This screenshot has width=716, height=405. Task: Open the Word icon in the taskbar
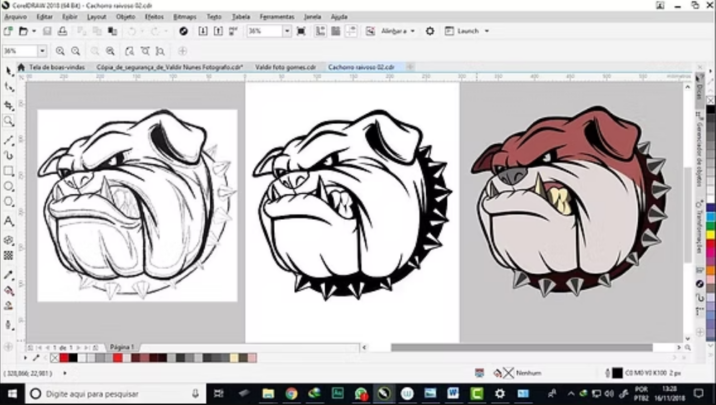point(453,394)
